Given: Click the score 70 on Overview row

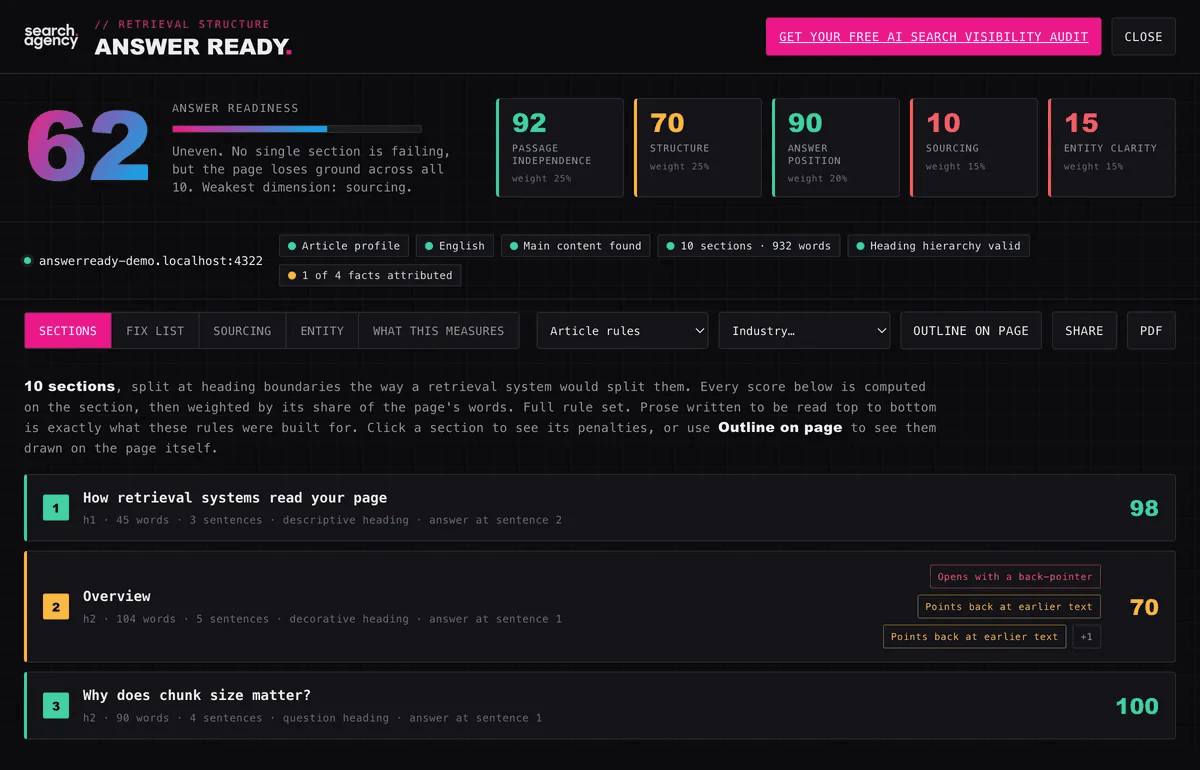Looking at the screenshot, I should point(1144,607).
